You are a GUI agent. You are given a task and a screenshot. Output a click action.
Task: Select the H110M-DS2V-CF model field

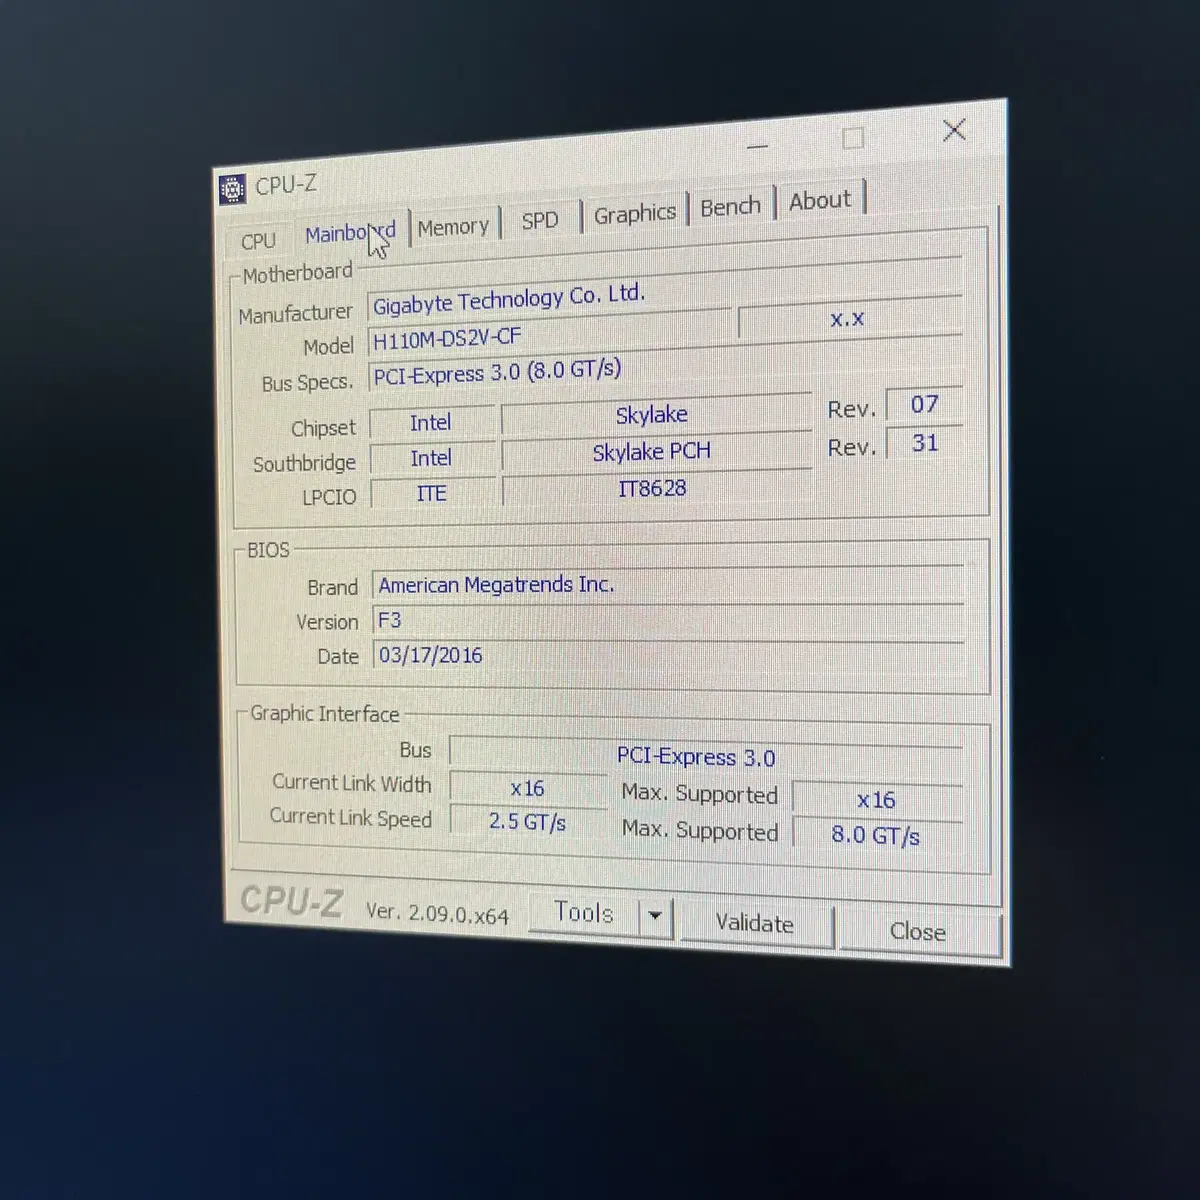coord(549,334)
